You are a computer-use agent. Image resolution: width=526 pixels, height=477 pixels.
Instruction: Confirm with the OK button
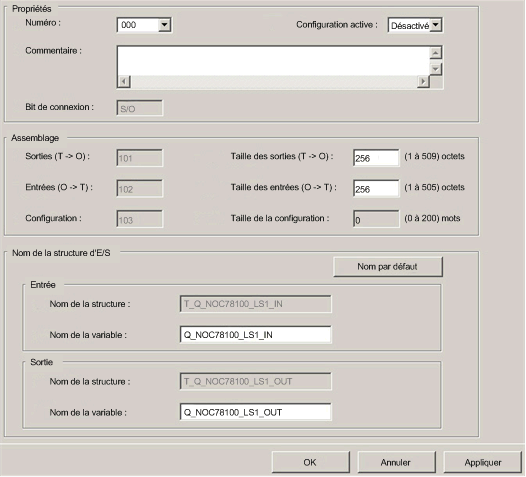coord(311,462)
